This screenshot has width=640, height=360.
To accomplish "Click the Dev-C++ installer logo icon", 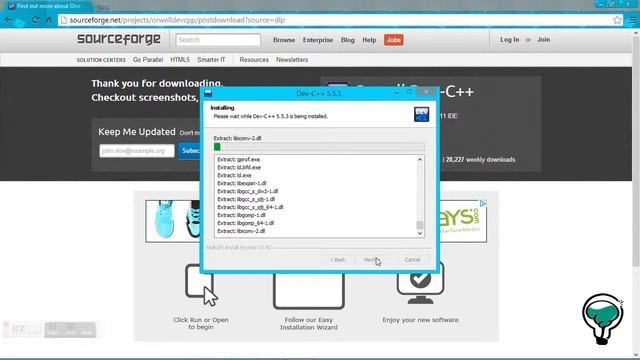I will click(421, 114).
